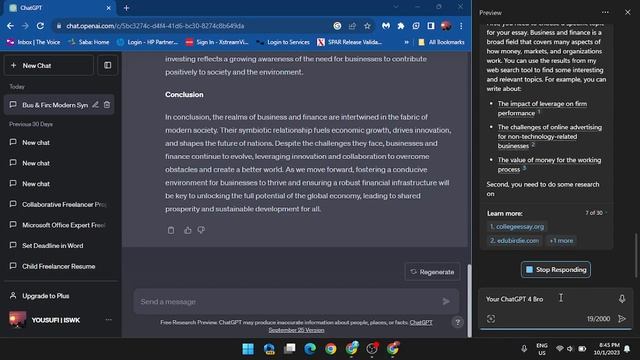Select the ChatGPT browser tab

[59, 8]
